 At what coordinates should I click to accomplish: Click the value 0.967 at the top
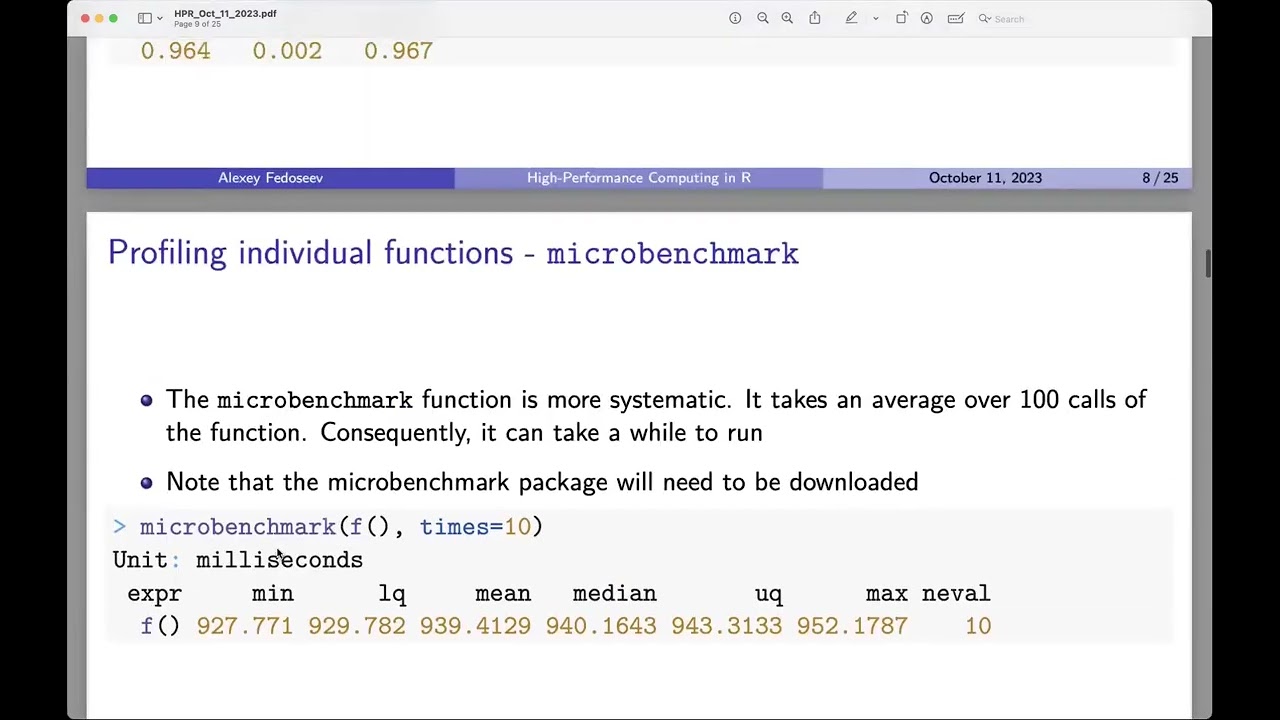(x=398, y=51)
